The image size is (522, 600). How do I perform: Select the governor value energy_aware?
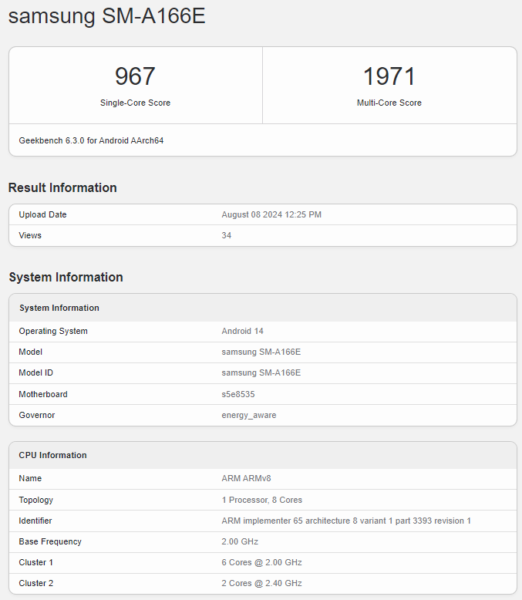[249, 415]
